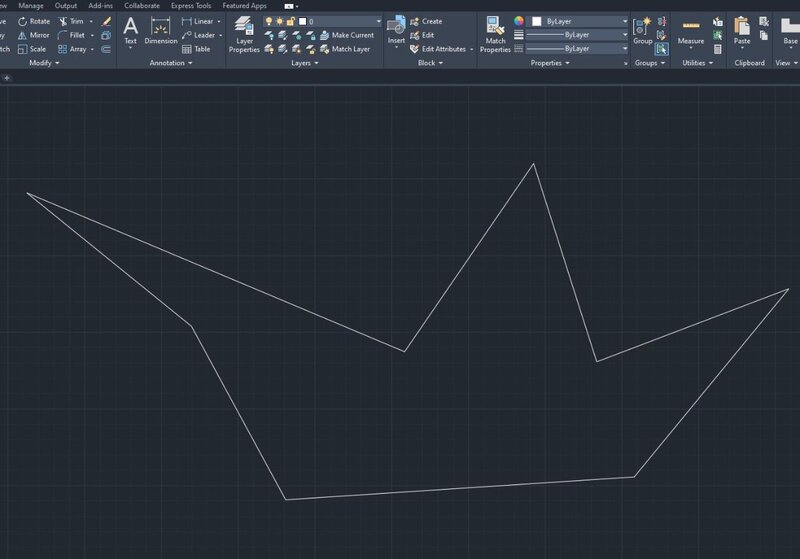
Task: Click the Offset icon in Modify panel
Action: pyautogui.click(x=106, y=49)
